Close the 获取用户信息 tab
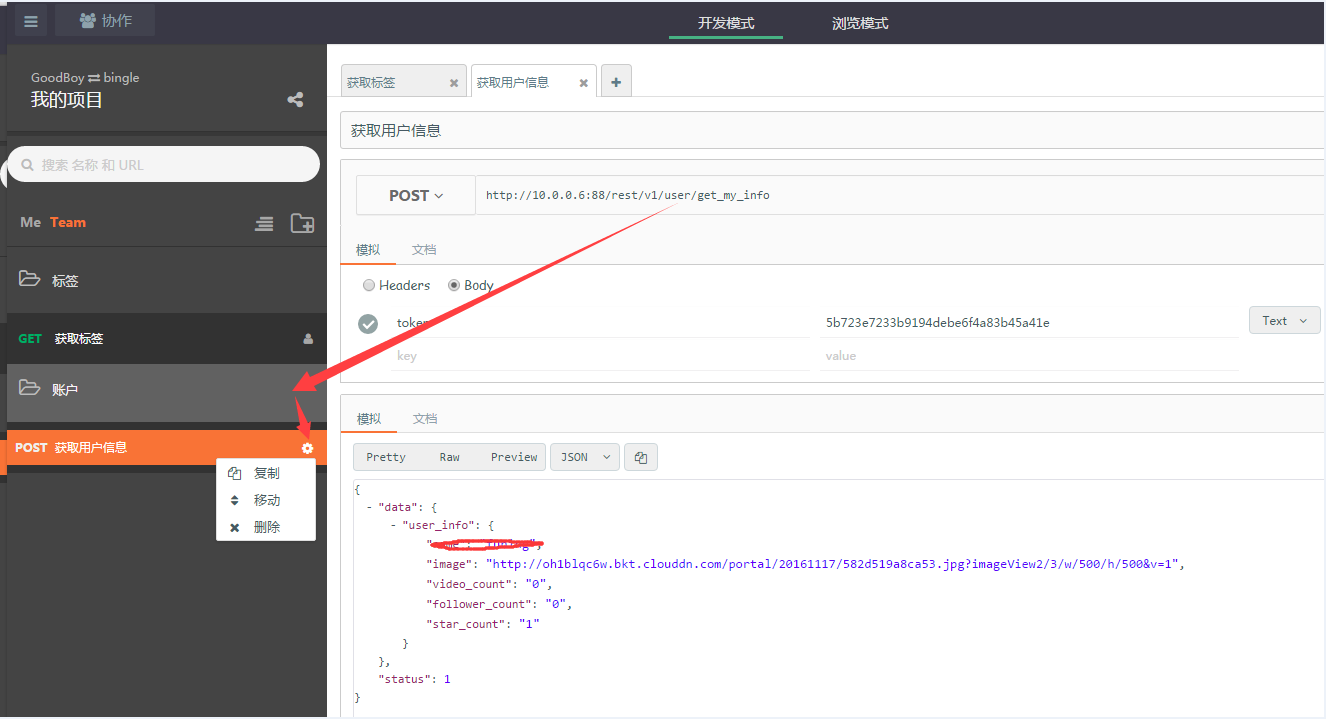This screenshot has height=719, width=1326. (x=584, y=83)
